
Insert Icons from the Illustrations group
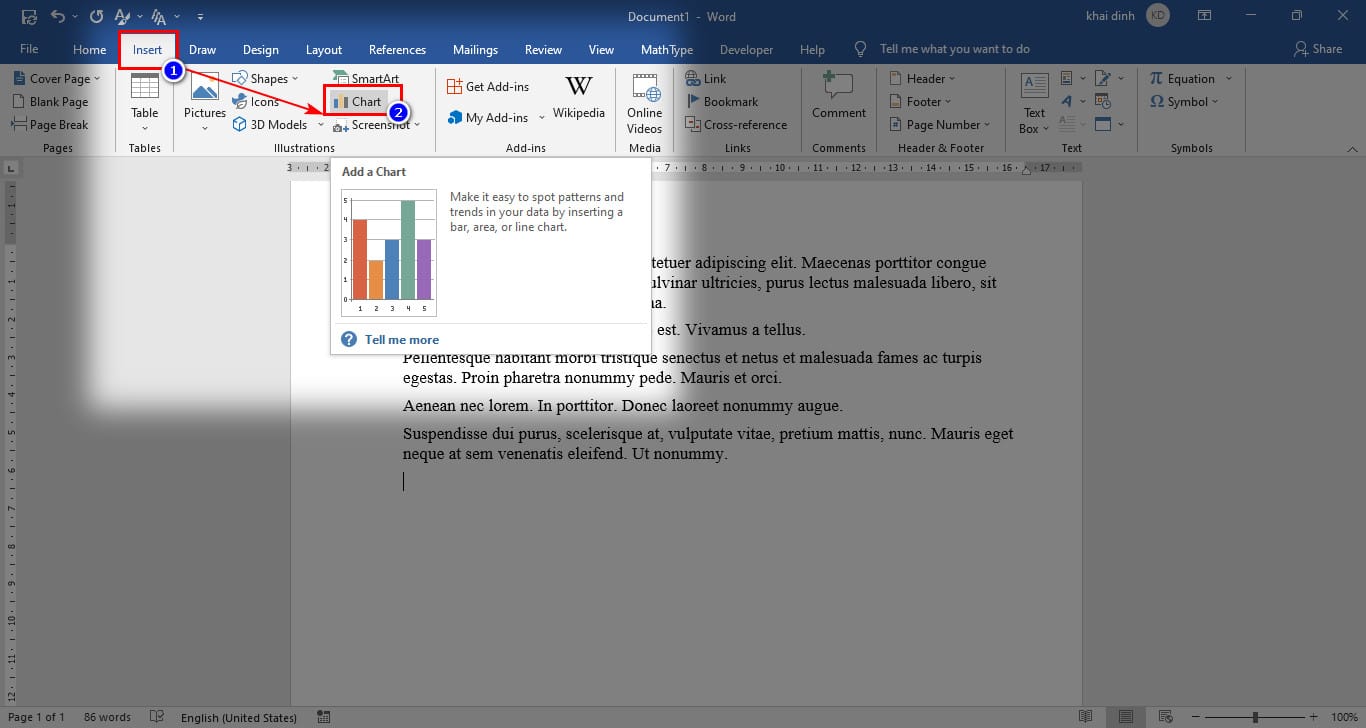[256, 102]
